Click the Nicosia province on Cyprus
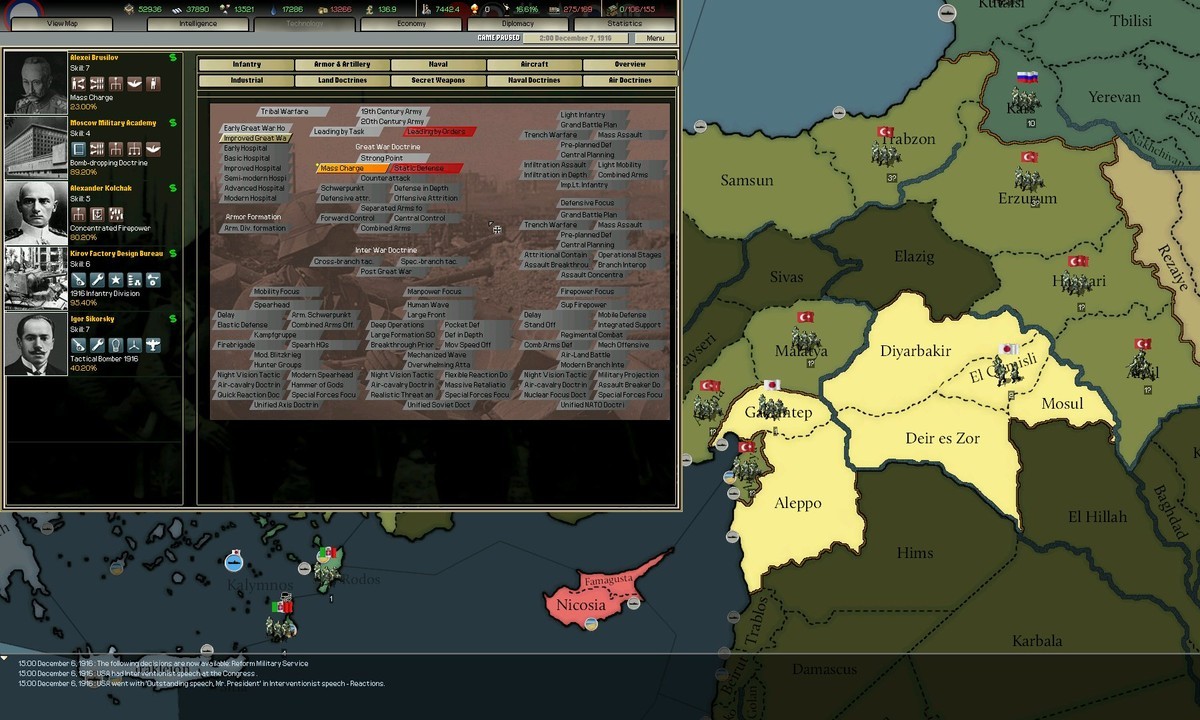The image size is (1200, 720). [x=580, y=606]
